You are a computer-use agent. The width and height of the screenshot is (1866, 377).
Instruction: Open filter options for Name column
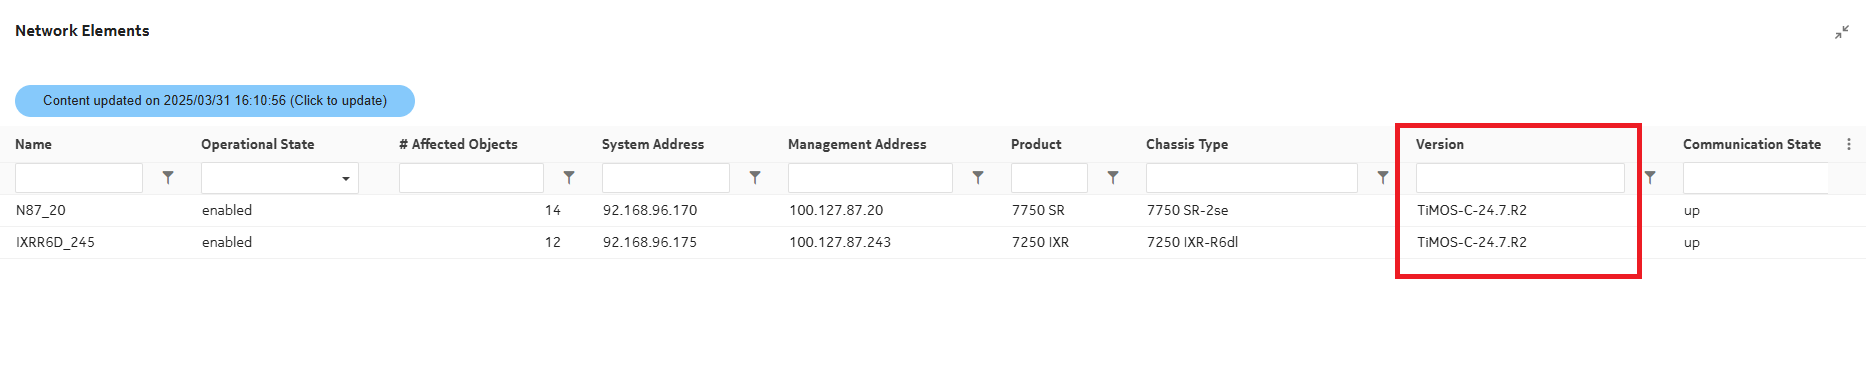[168, 177]
